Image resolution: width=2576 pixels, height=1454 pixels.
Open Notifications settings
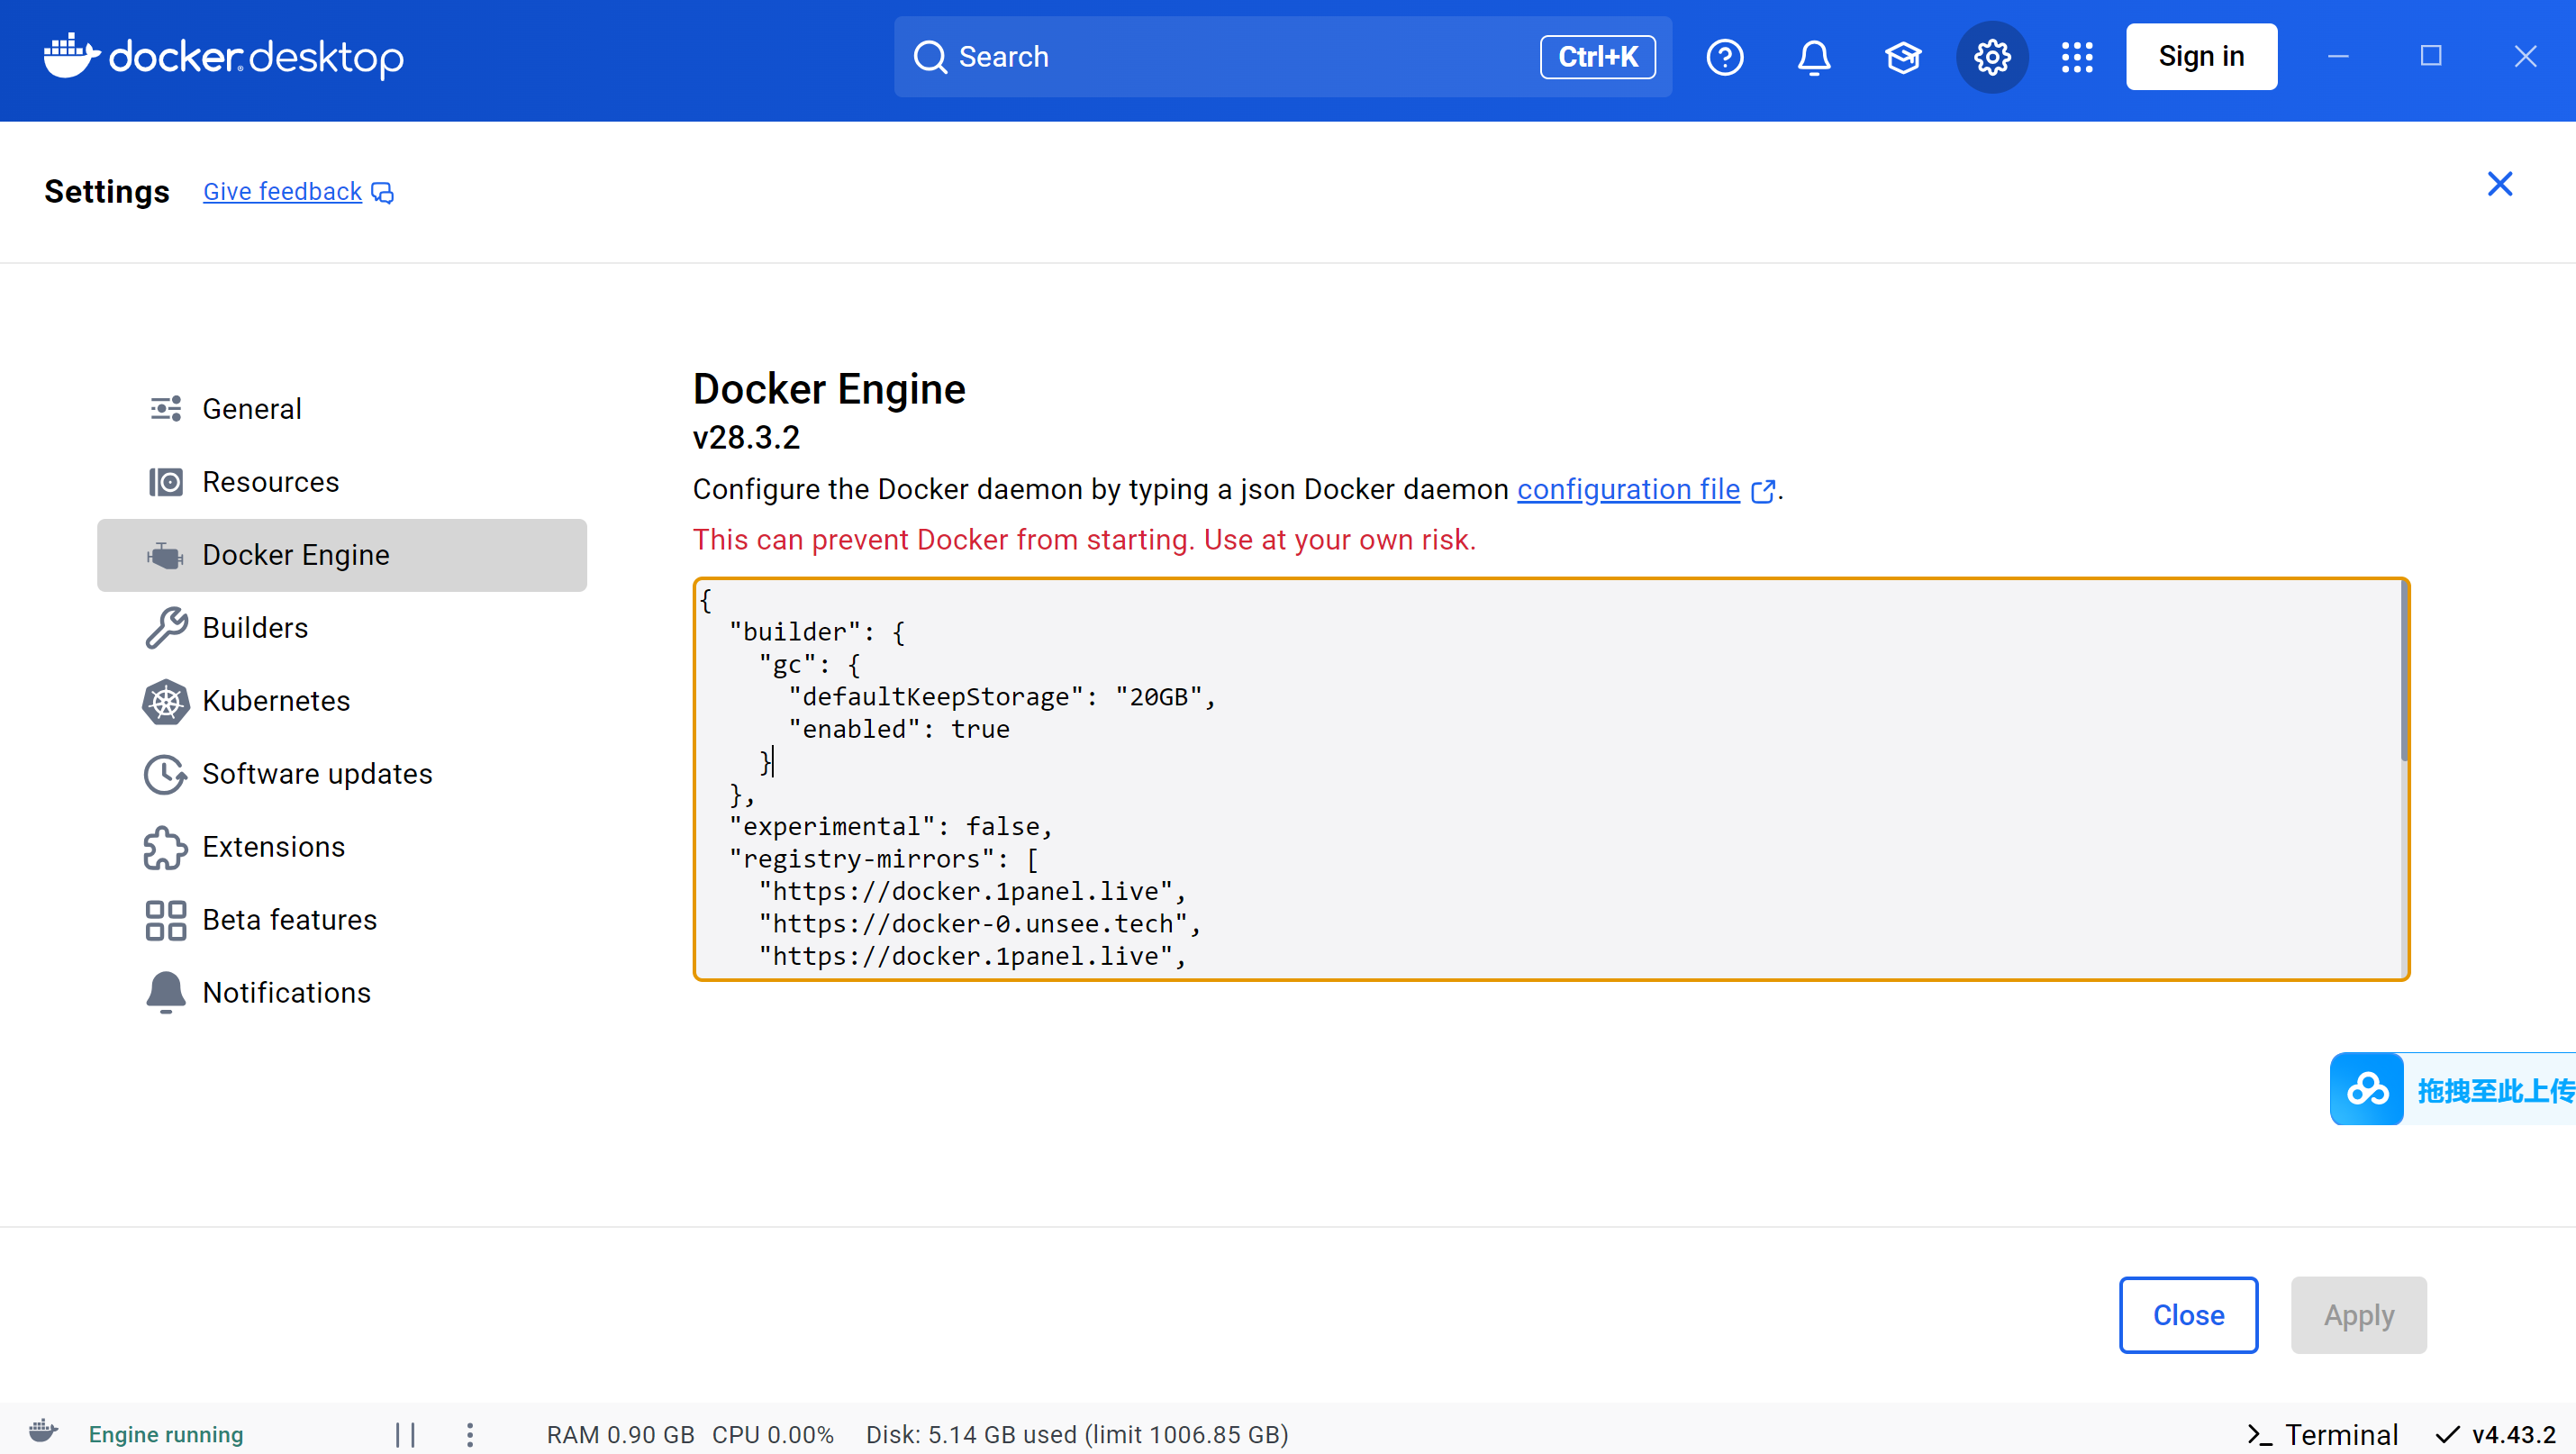tap(342, 993)
